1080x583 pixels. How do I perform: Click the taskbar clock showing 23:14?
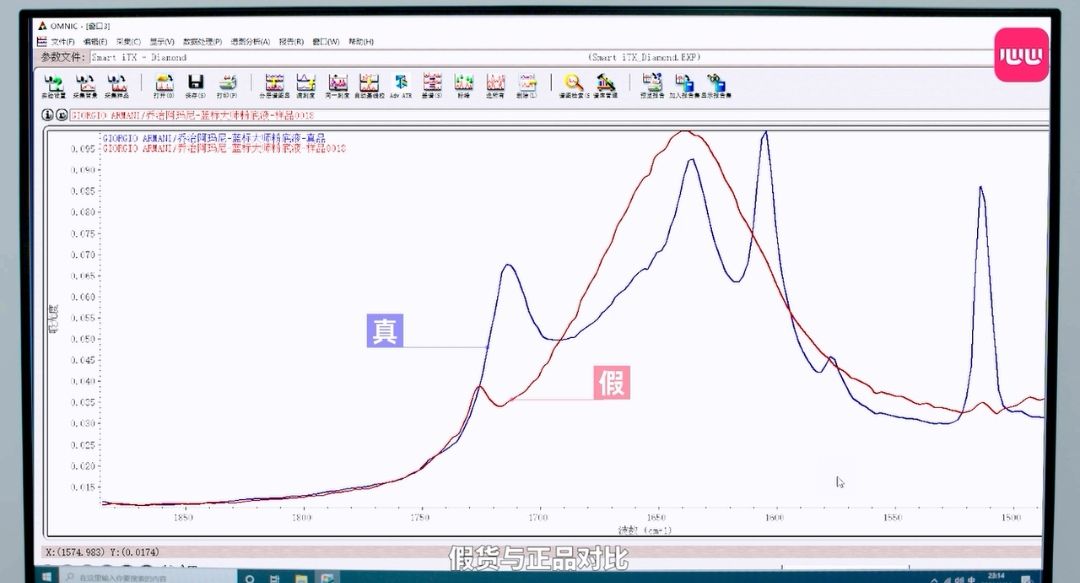point(996,576)
